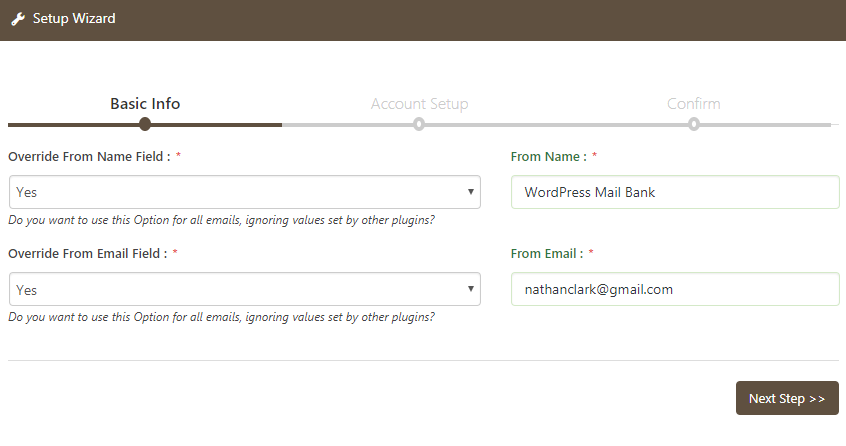This screenshot has width=846, height=446.
Task: Focus the From Name text field
Action: tap(675, 192)
